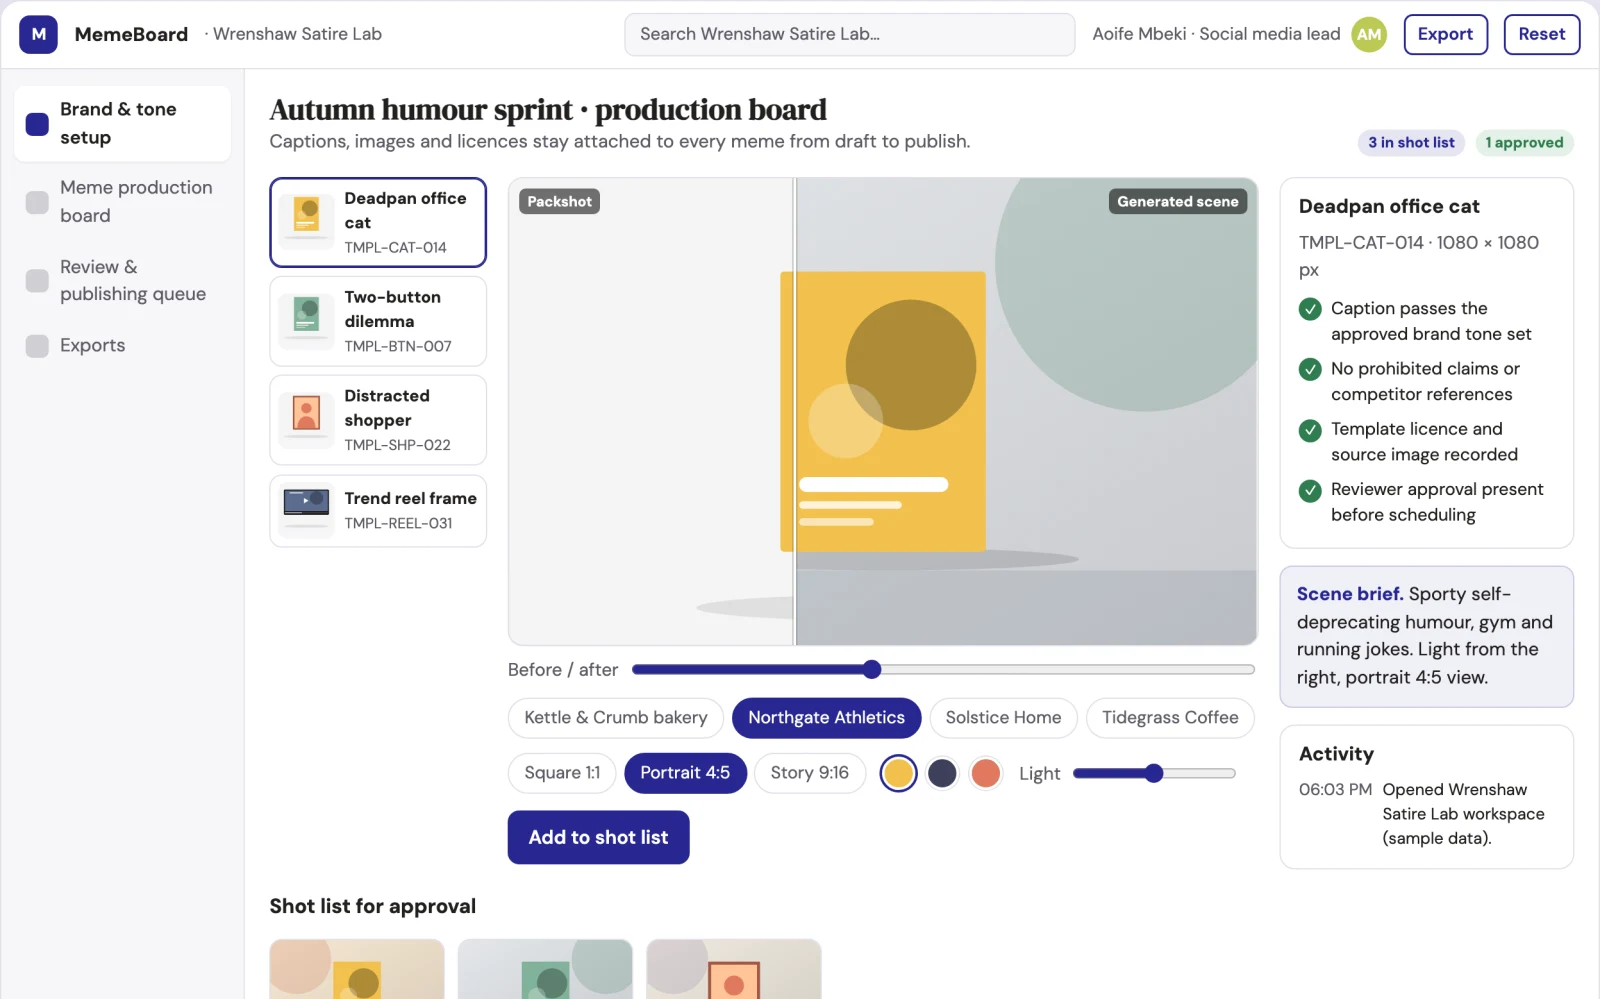1600x999 pixels.
Task: Click the green check beside Caption passes
Action: click(x=1310, y=309)
